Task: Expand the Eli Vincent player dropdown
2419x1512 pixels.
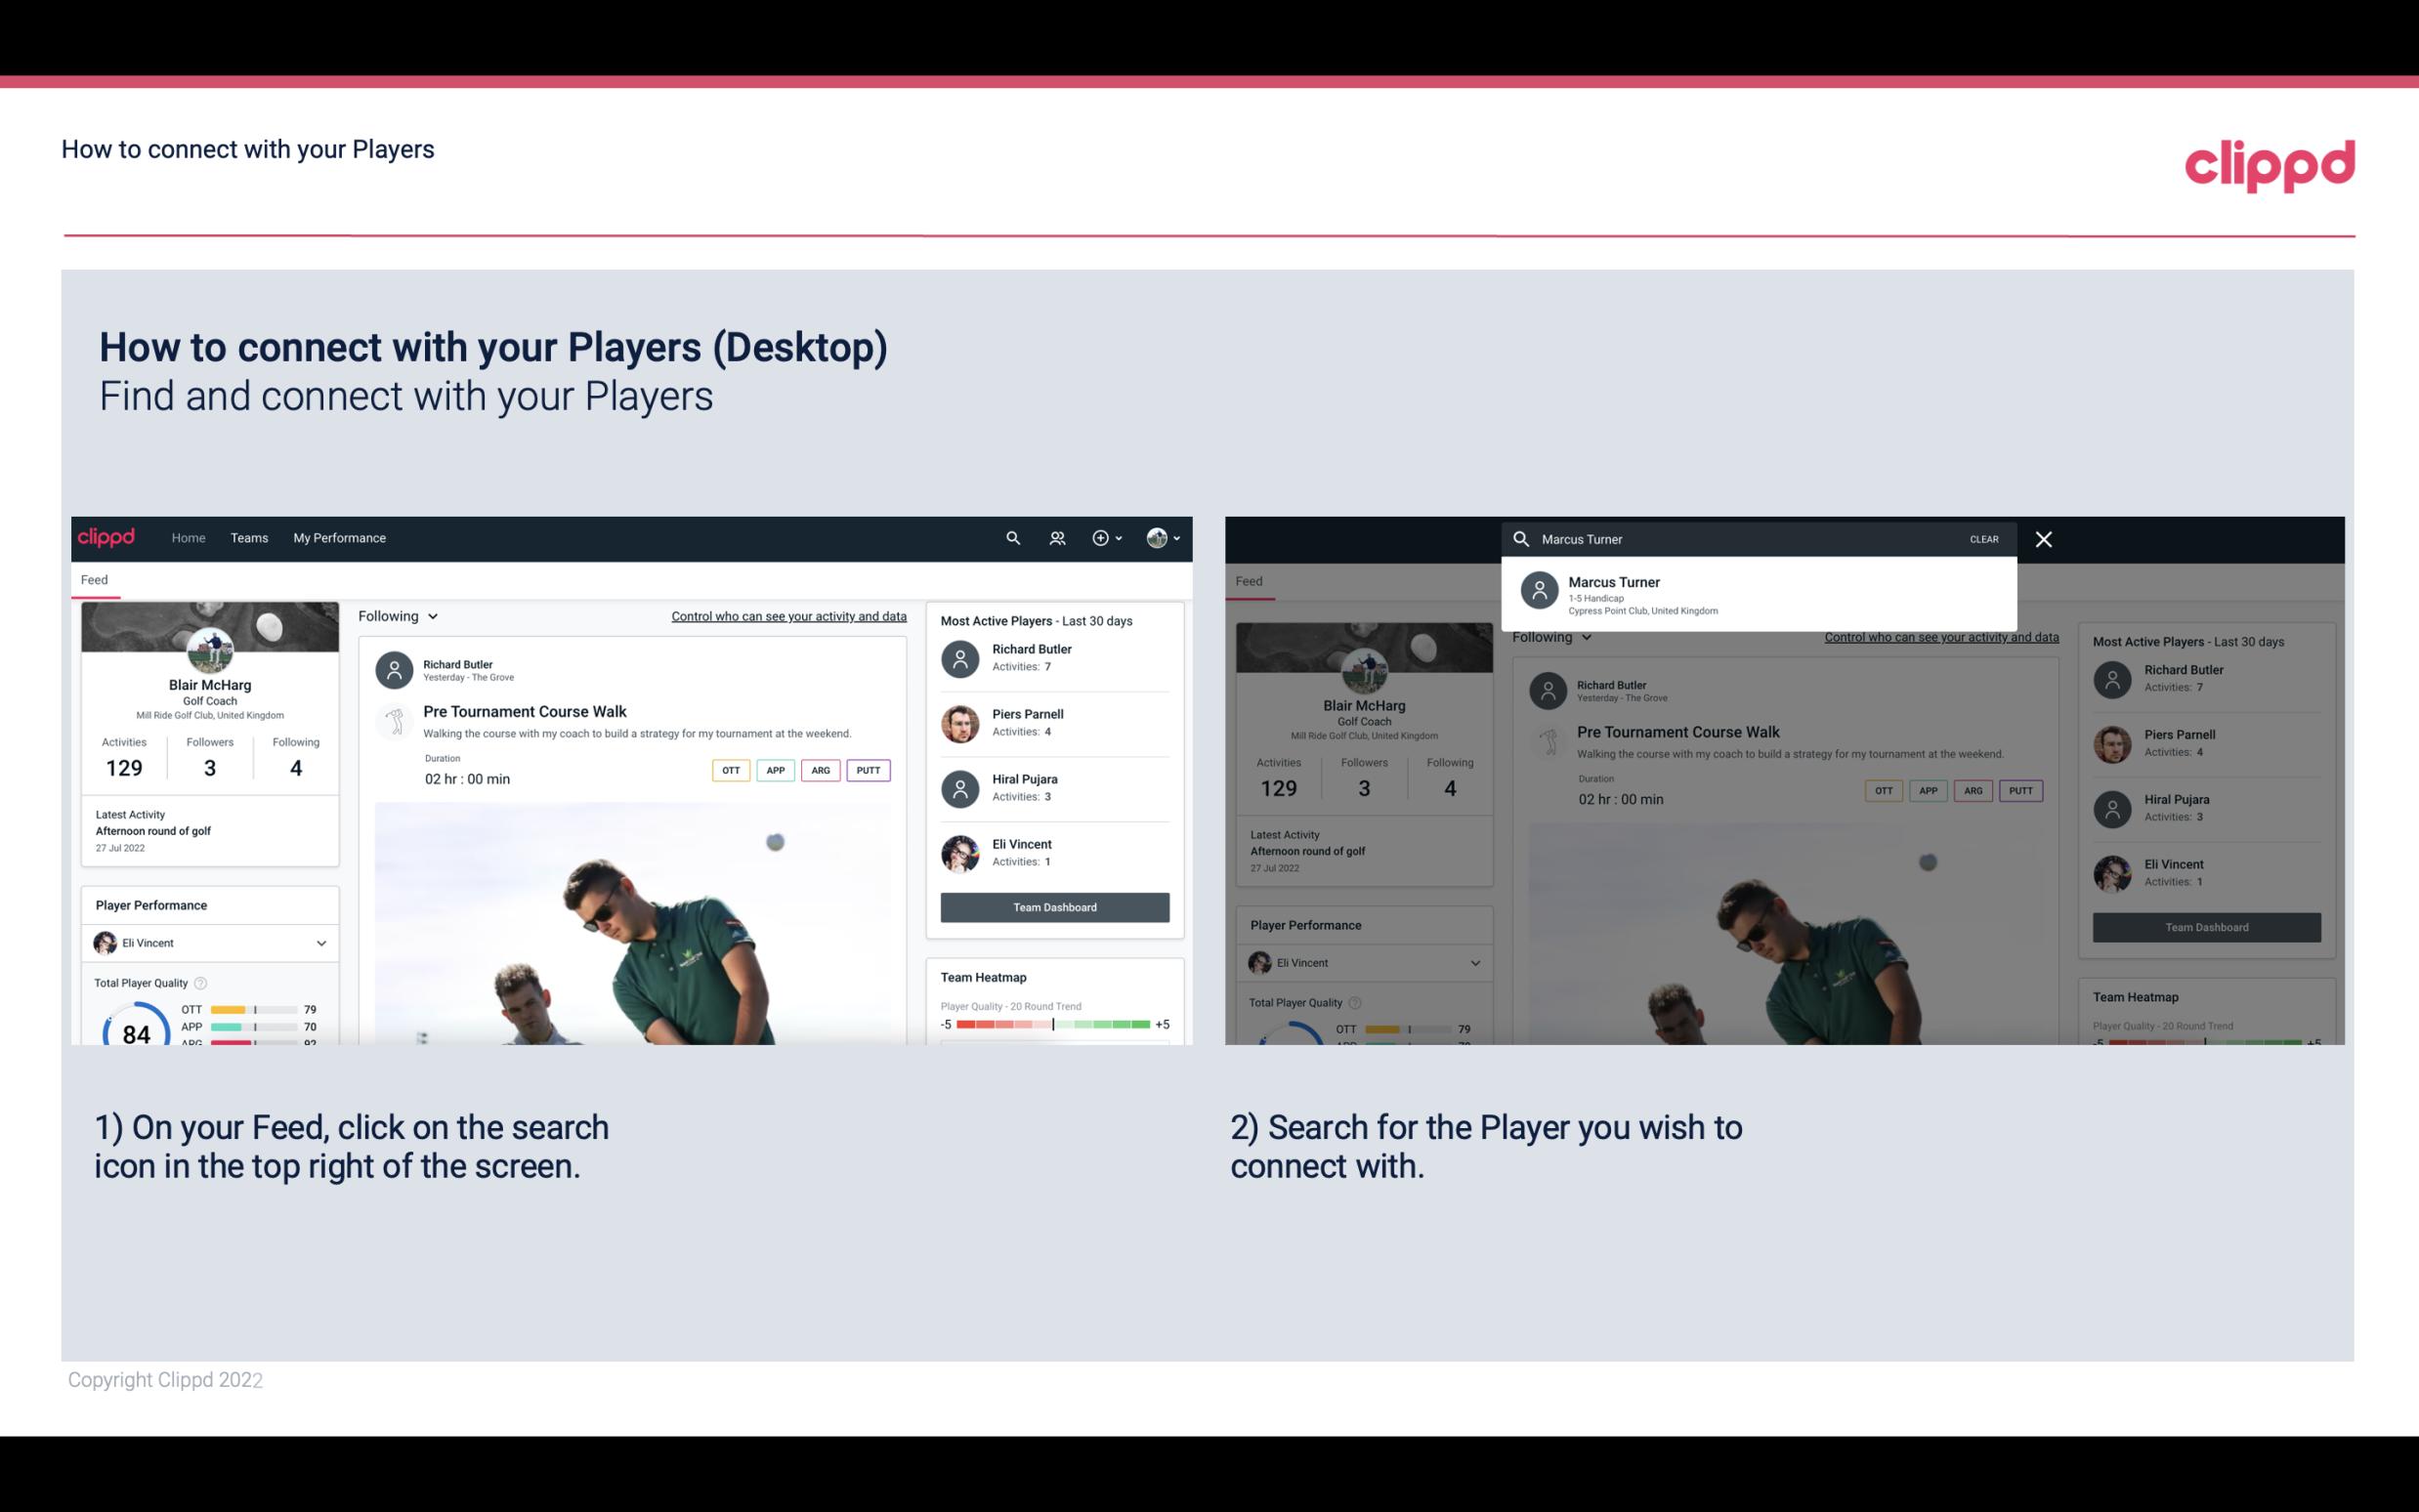Action: coord(320,943)
